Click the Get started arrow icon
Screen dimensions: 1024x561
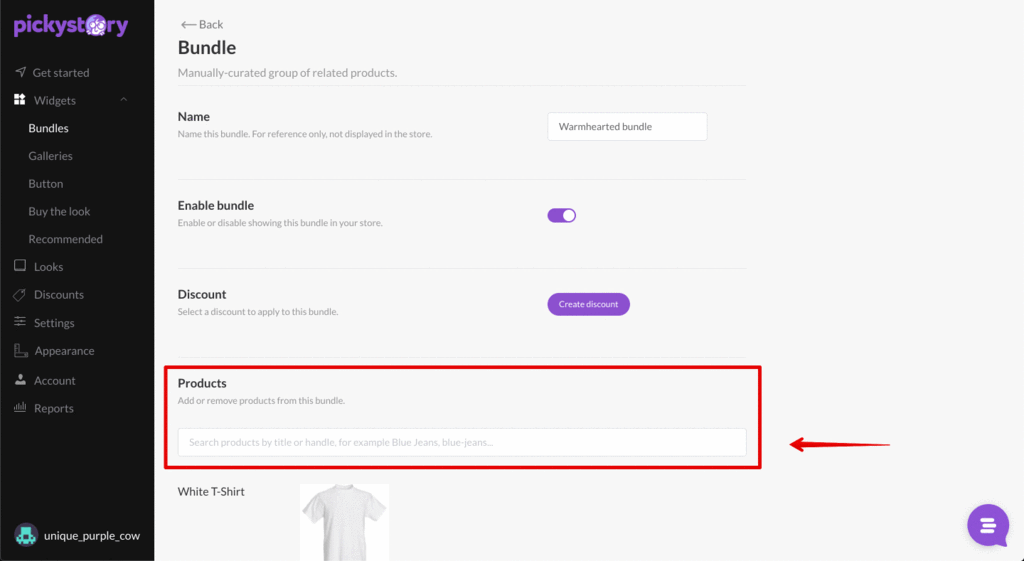(x=20, y=72)
